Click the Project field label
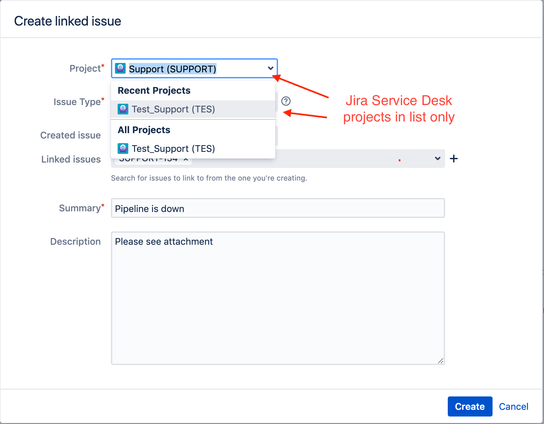 (x=85, y=68)
